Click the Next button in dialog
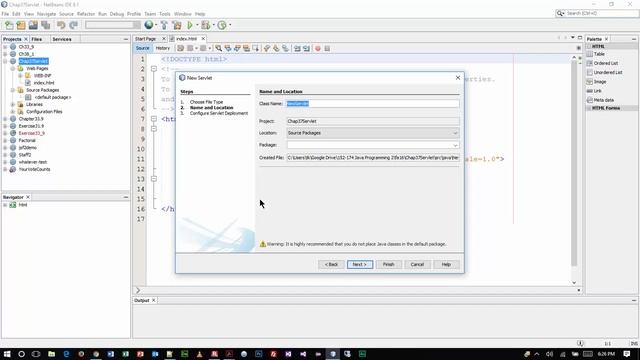 coord(360,264)
